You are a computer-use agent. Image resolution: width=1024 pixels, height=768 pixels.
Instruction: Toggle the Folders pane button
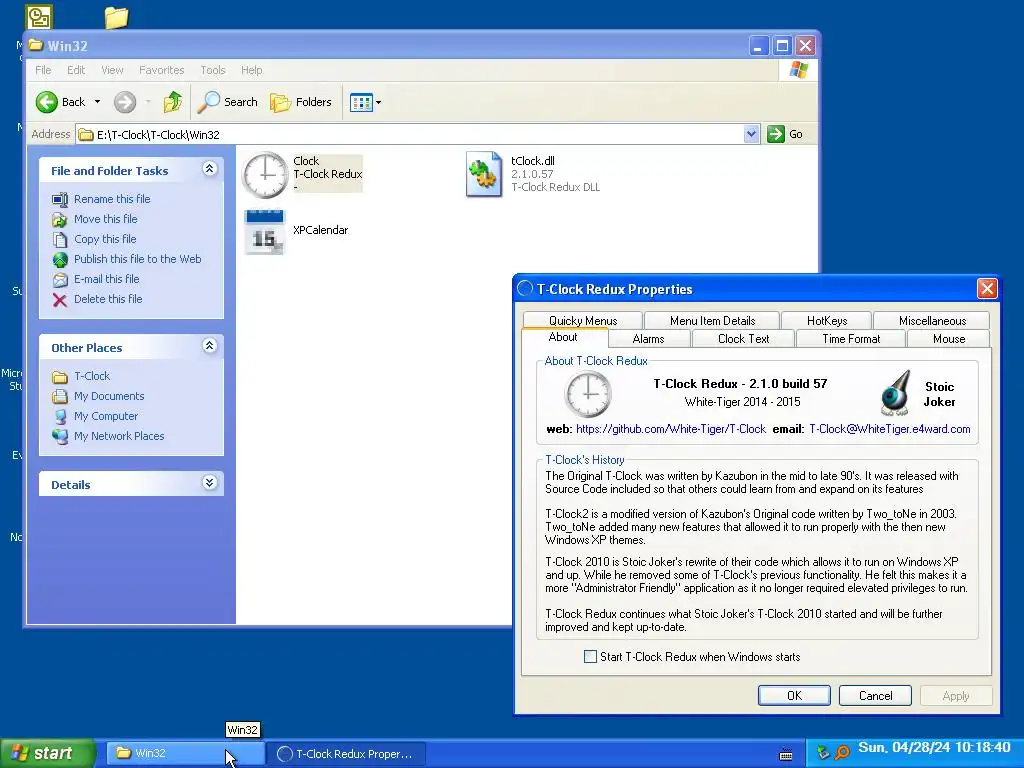point(301,102)
